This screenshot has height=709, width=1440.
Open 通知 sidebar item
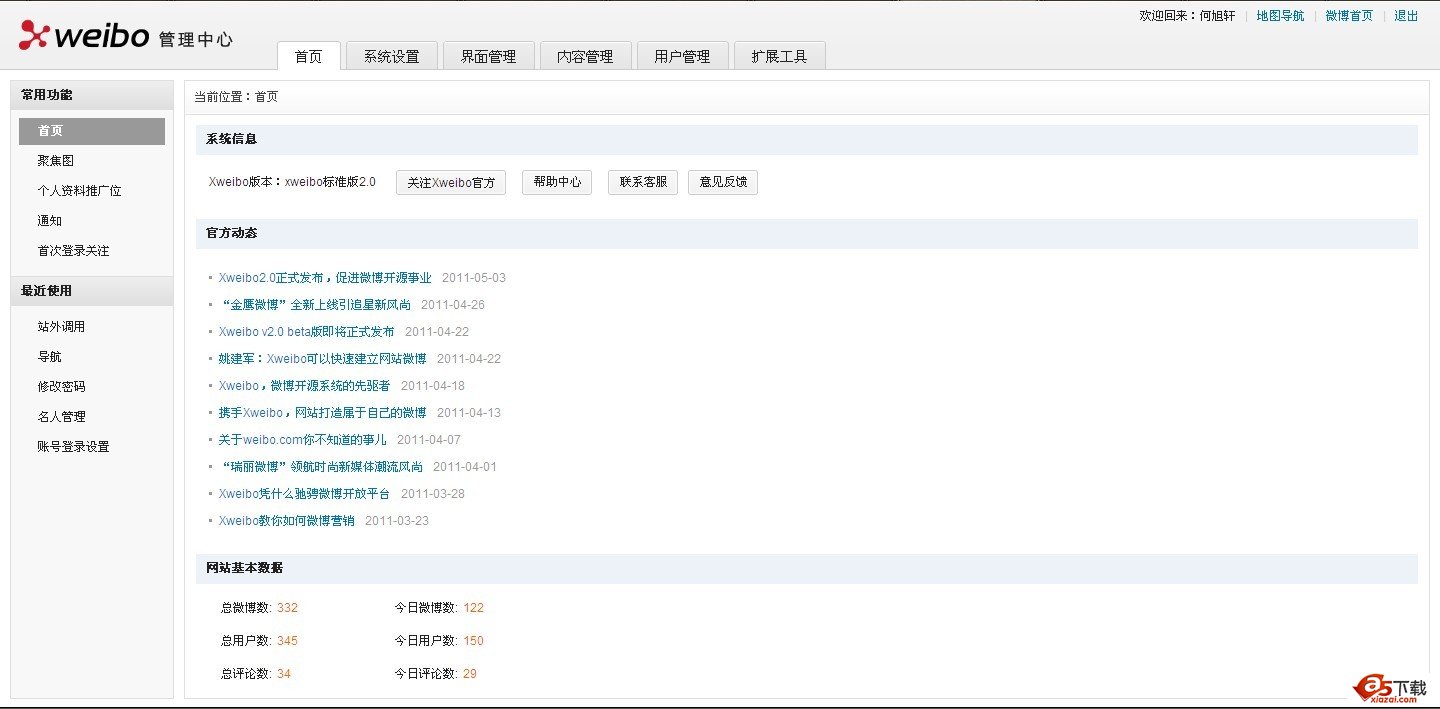pos(50,221)
